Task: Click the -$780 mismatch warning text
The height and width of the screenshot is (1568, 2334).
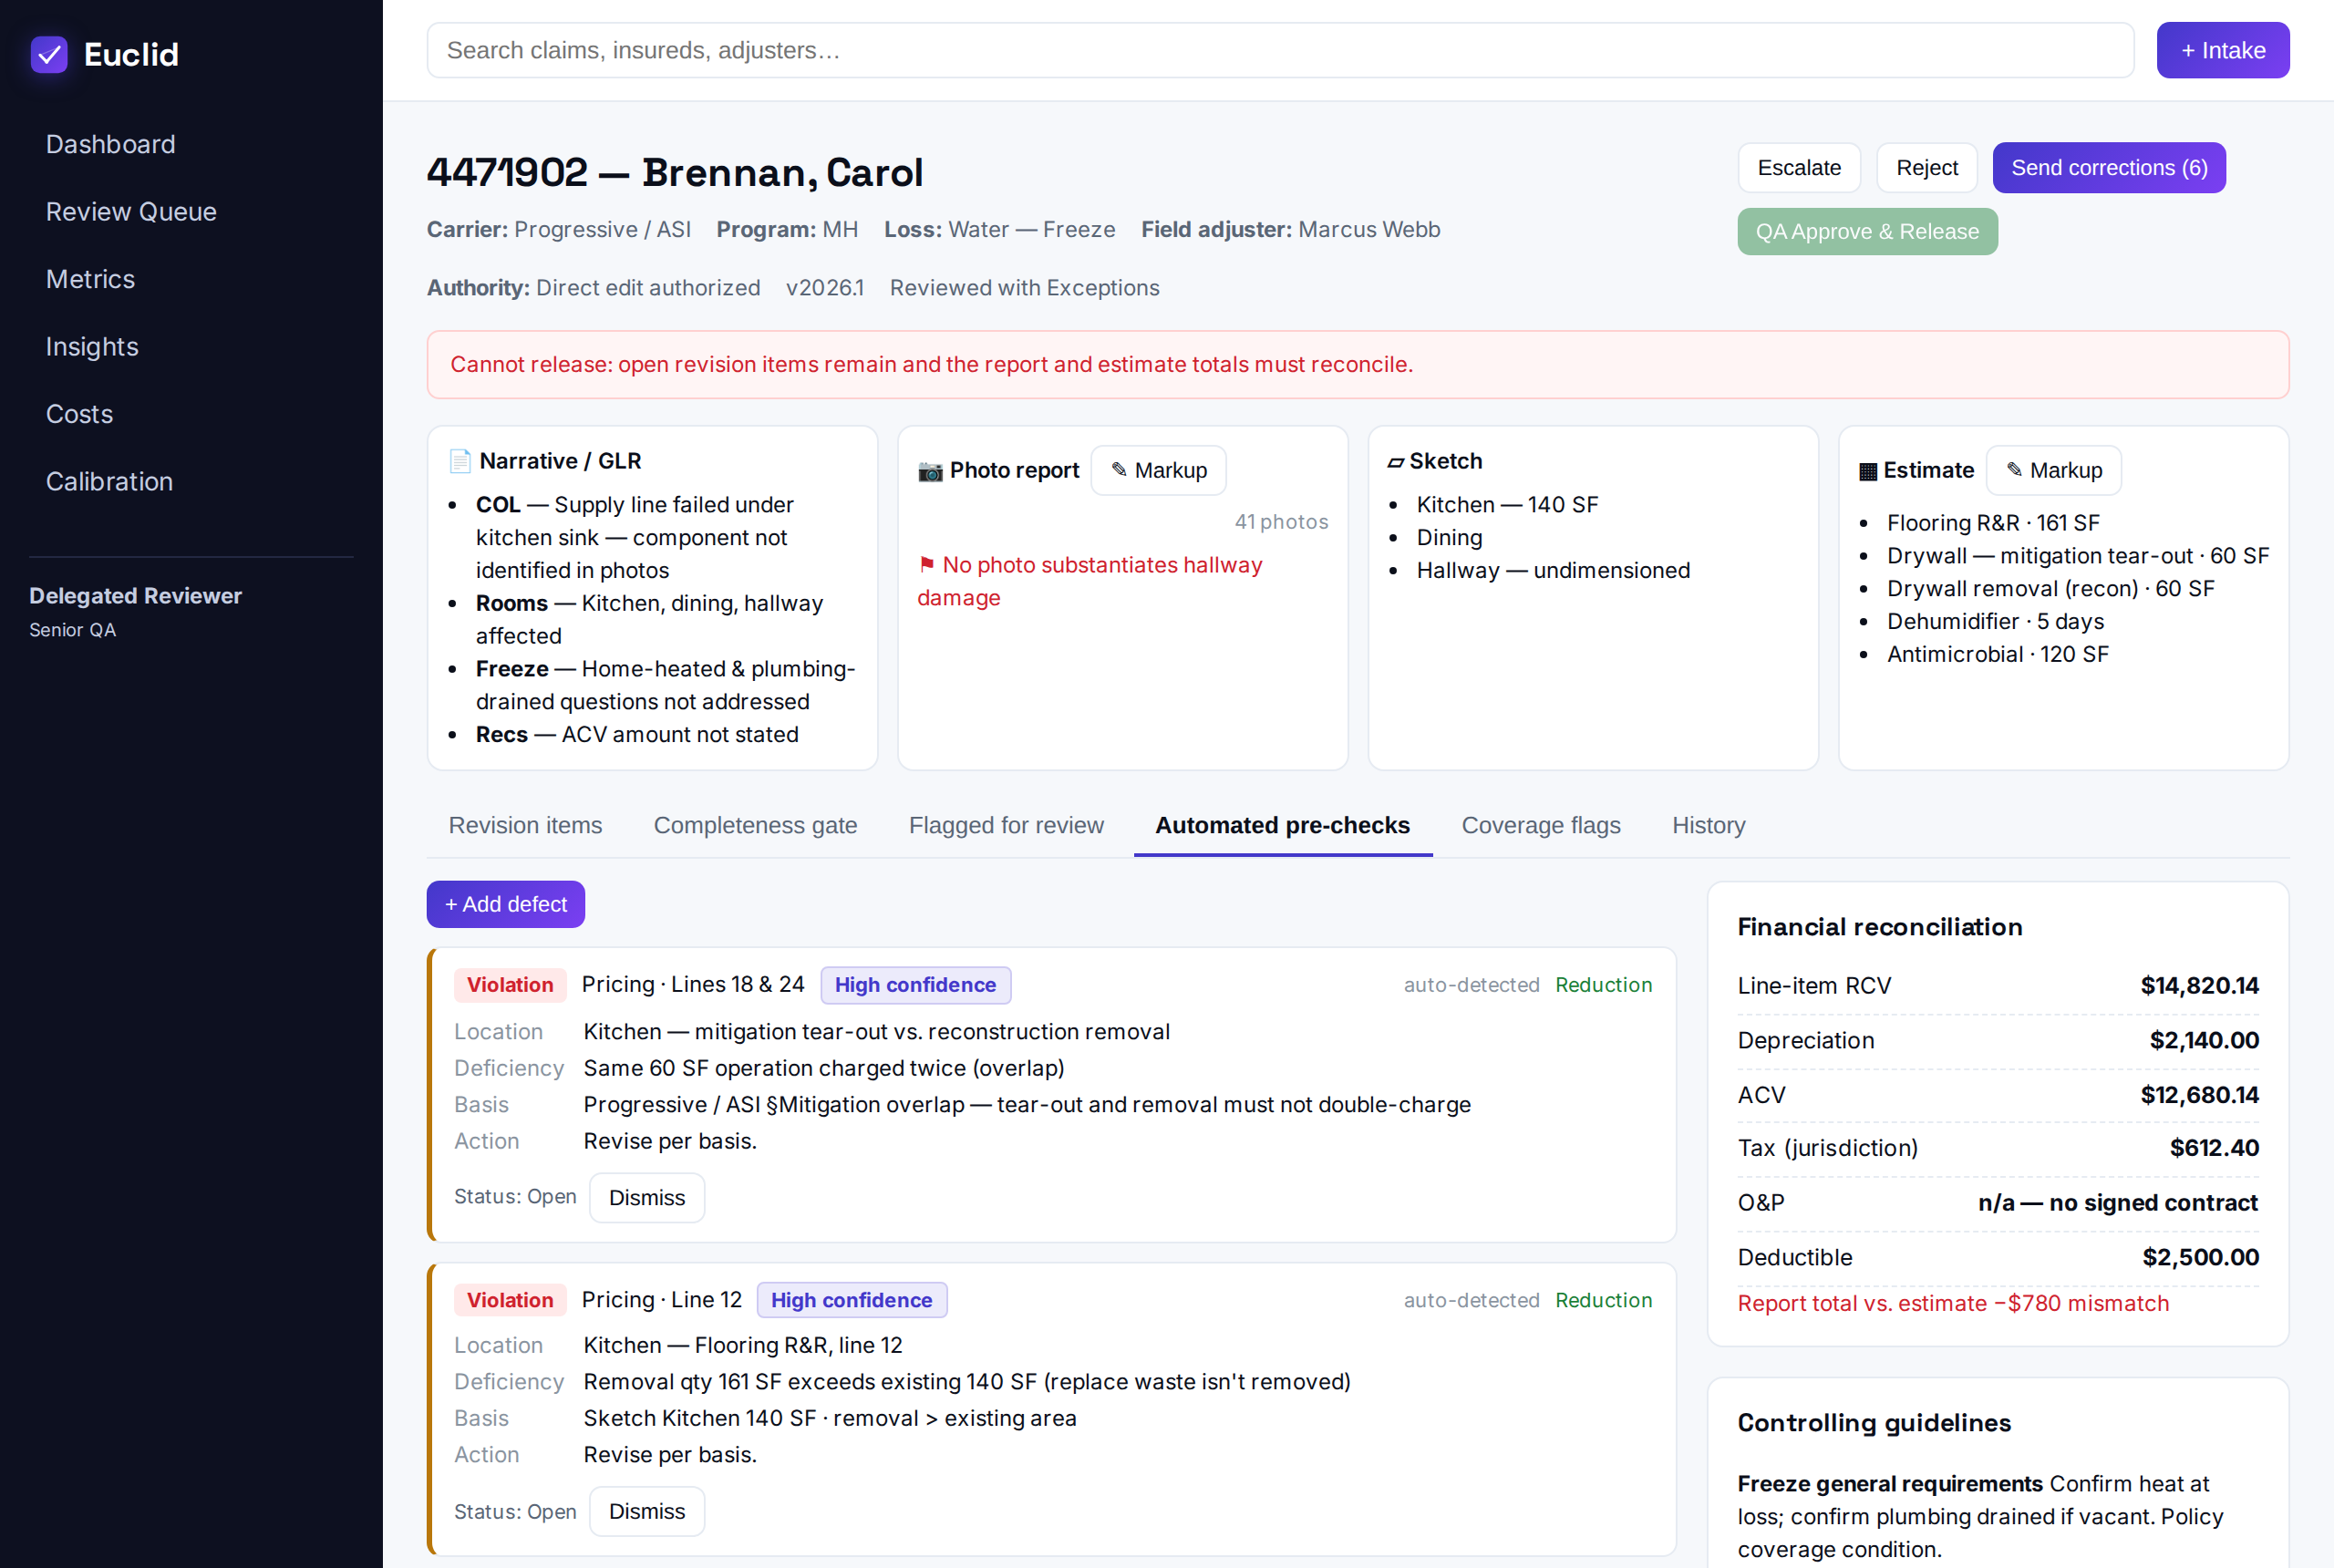Action: click(x=1952, y=1303)
